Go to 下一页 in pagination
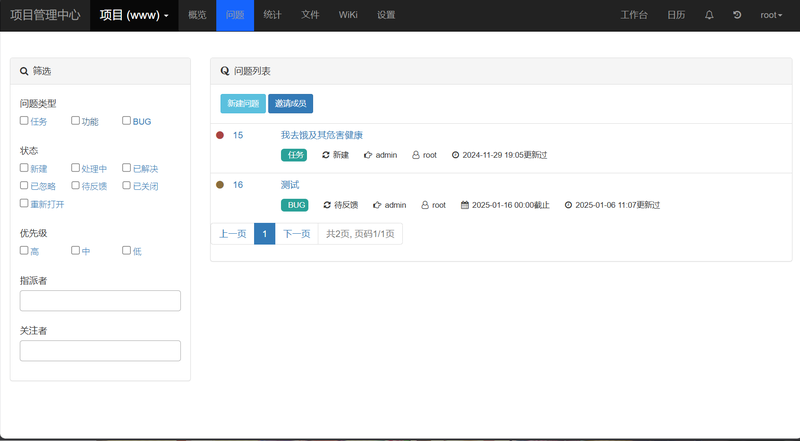Screen dimensions: 800x441 click(x=296, y=234)
